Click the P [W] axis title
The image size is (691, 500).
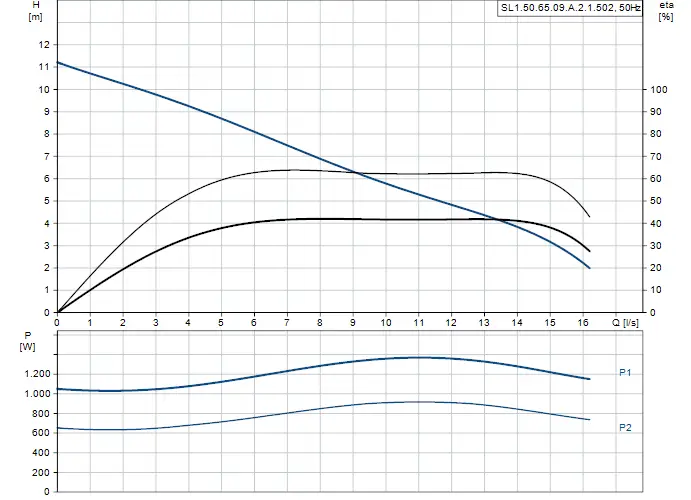[x=27, y=341]
